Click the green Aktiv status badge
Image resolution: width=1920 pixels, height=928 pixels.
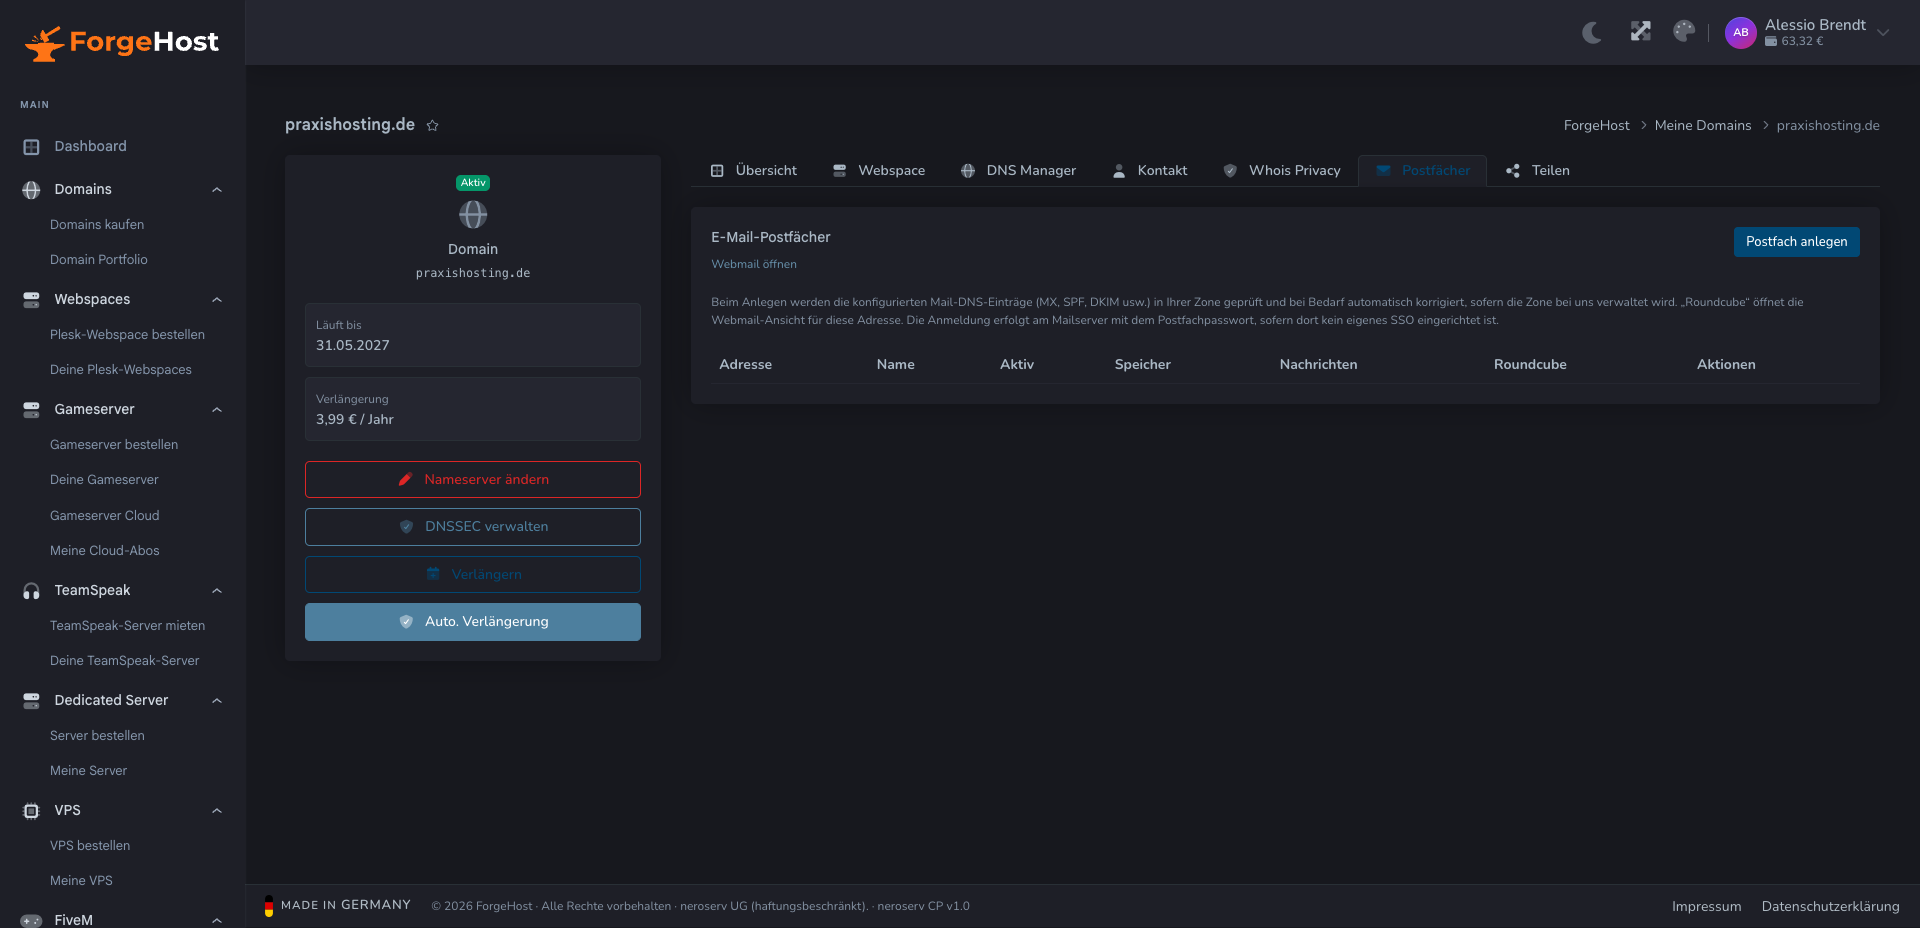click(x=473, y=183)
